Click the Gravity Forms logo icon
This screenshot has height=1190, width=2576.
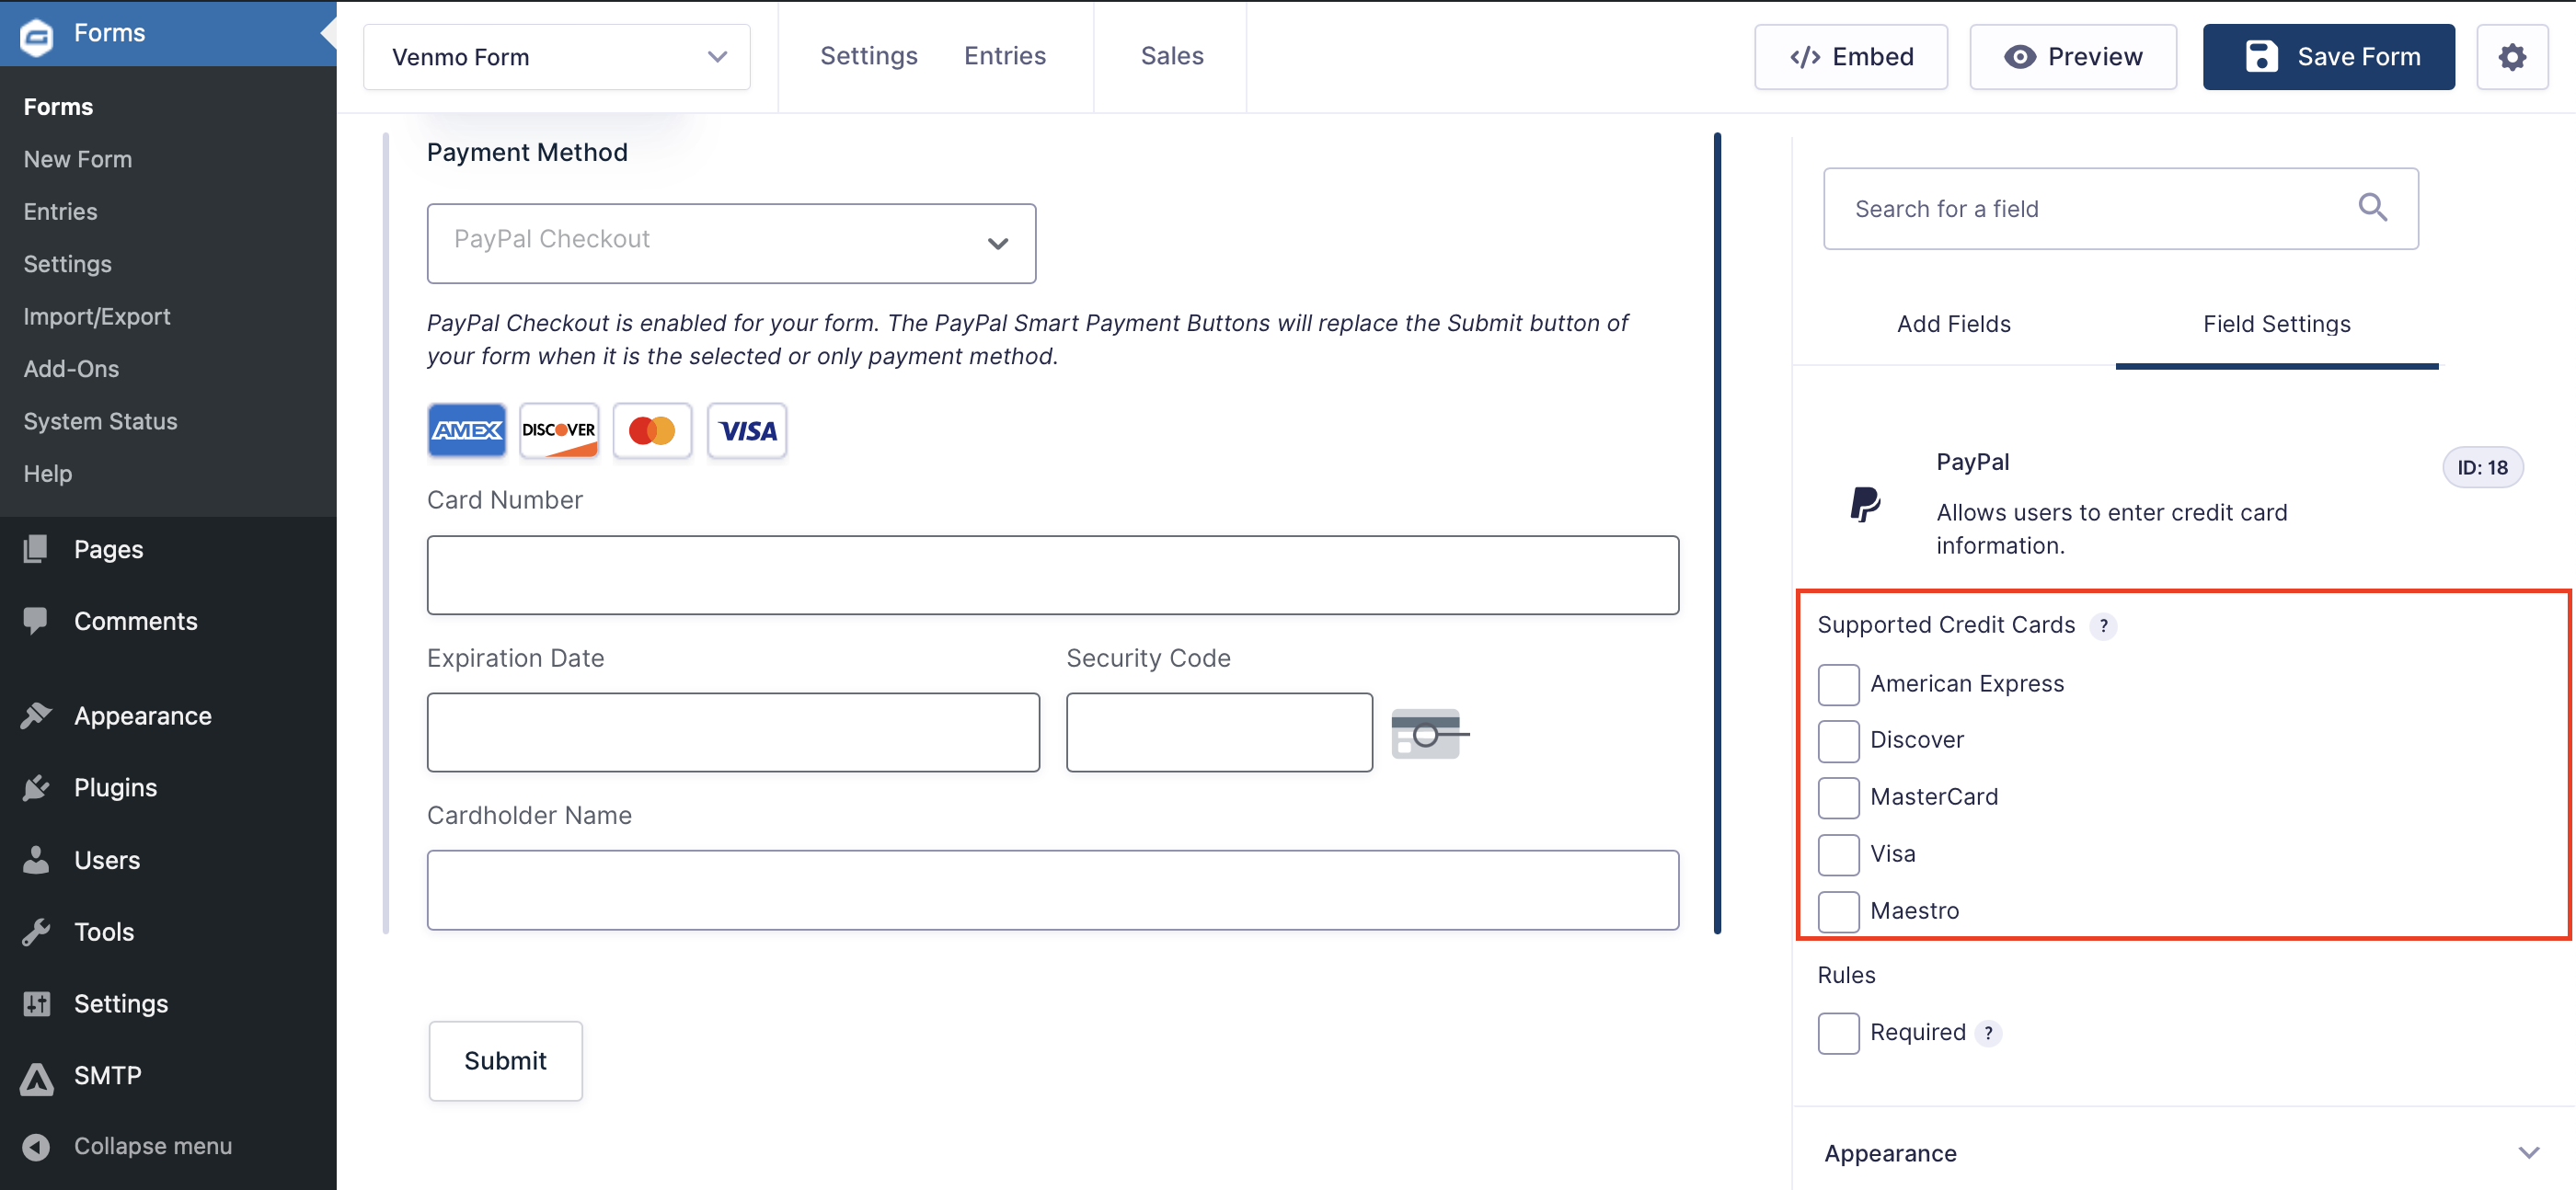click(36, 36)
